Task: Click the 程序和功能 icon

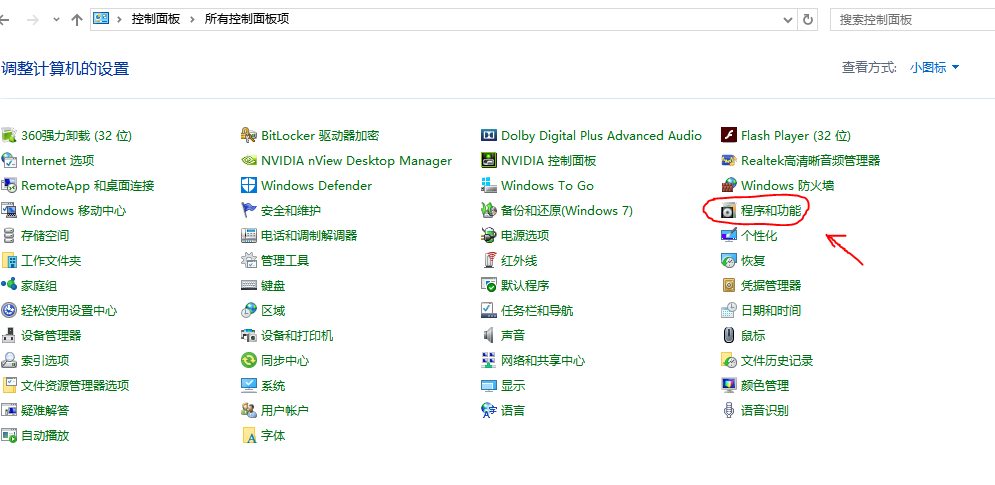Action: coord(728,210)
